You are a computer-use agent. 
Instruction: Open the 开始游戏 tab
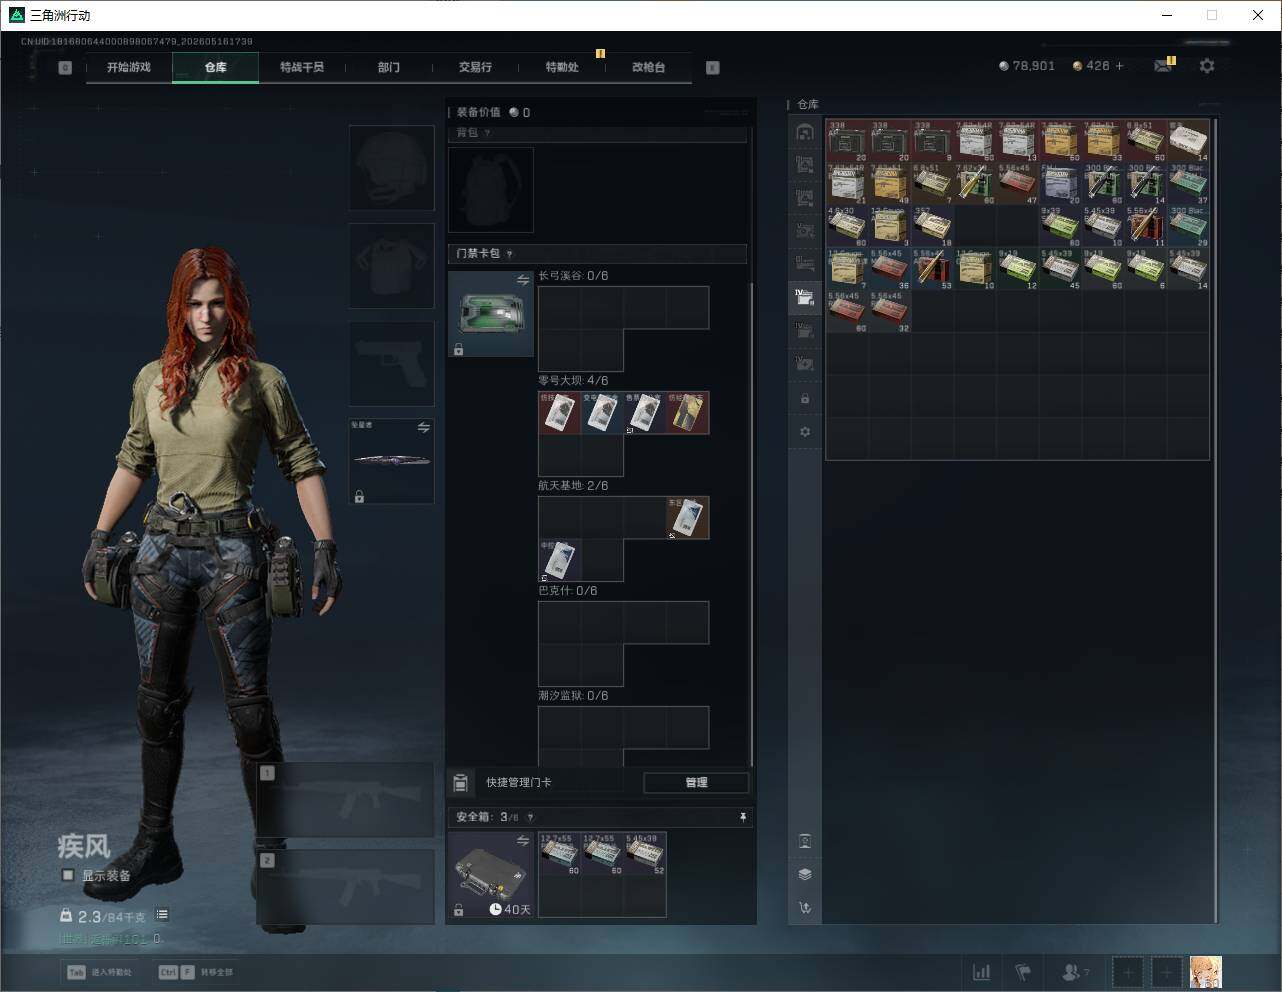pyautogui.click(x=129, y=67)
